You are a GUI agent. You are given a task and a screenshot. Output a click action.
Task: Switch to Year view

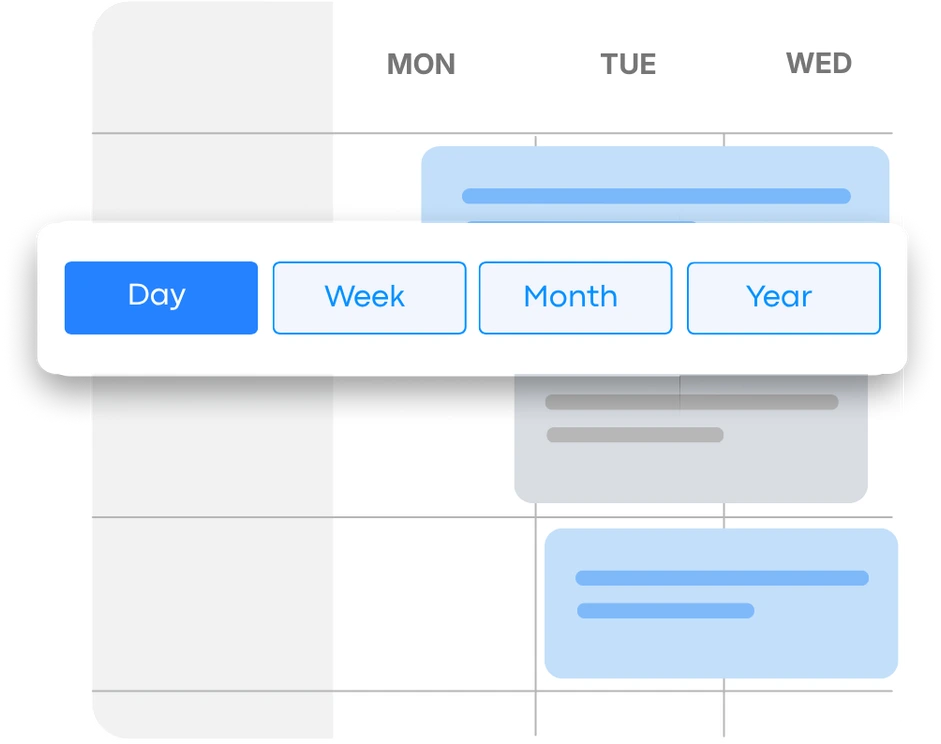(783, 296)
